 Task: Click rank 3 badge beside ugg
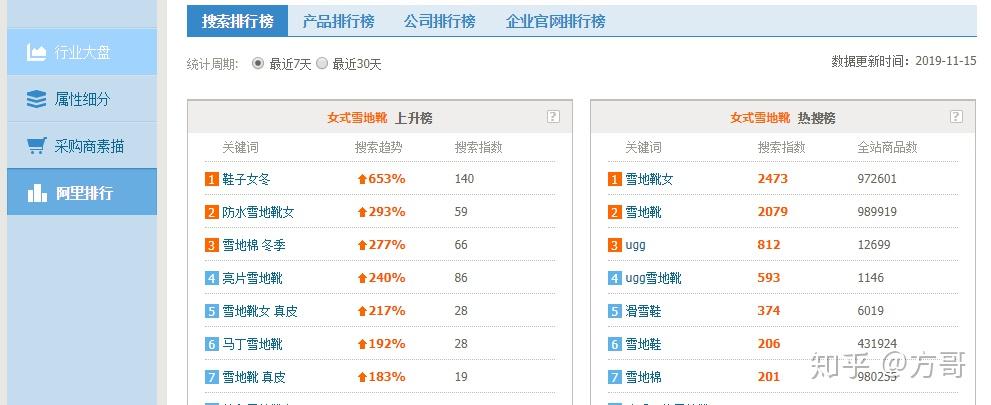[x=615, y=245]
